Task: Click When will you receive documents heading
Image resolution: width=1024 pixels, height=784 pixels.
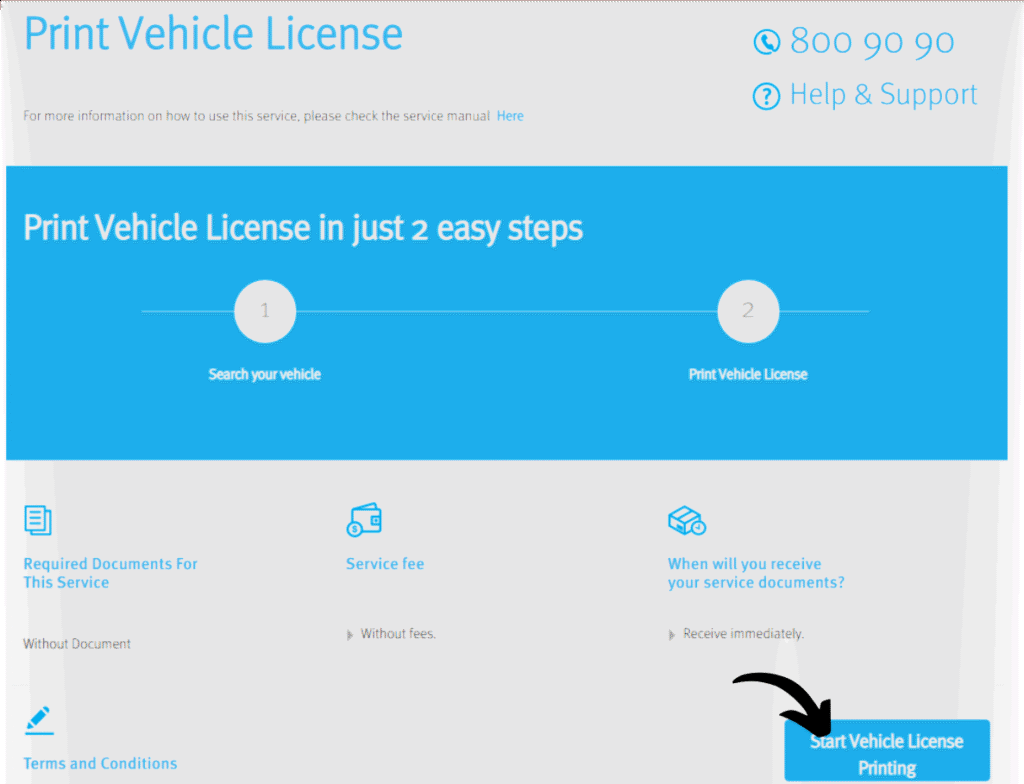Action: tap(756, 573)
